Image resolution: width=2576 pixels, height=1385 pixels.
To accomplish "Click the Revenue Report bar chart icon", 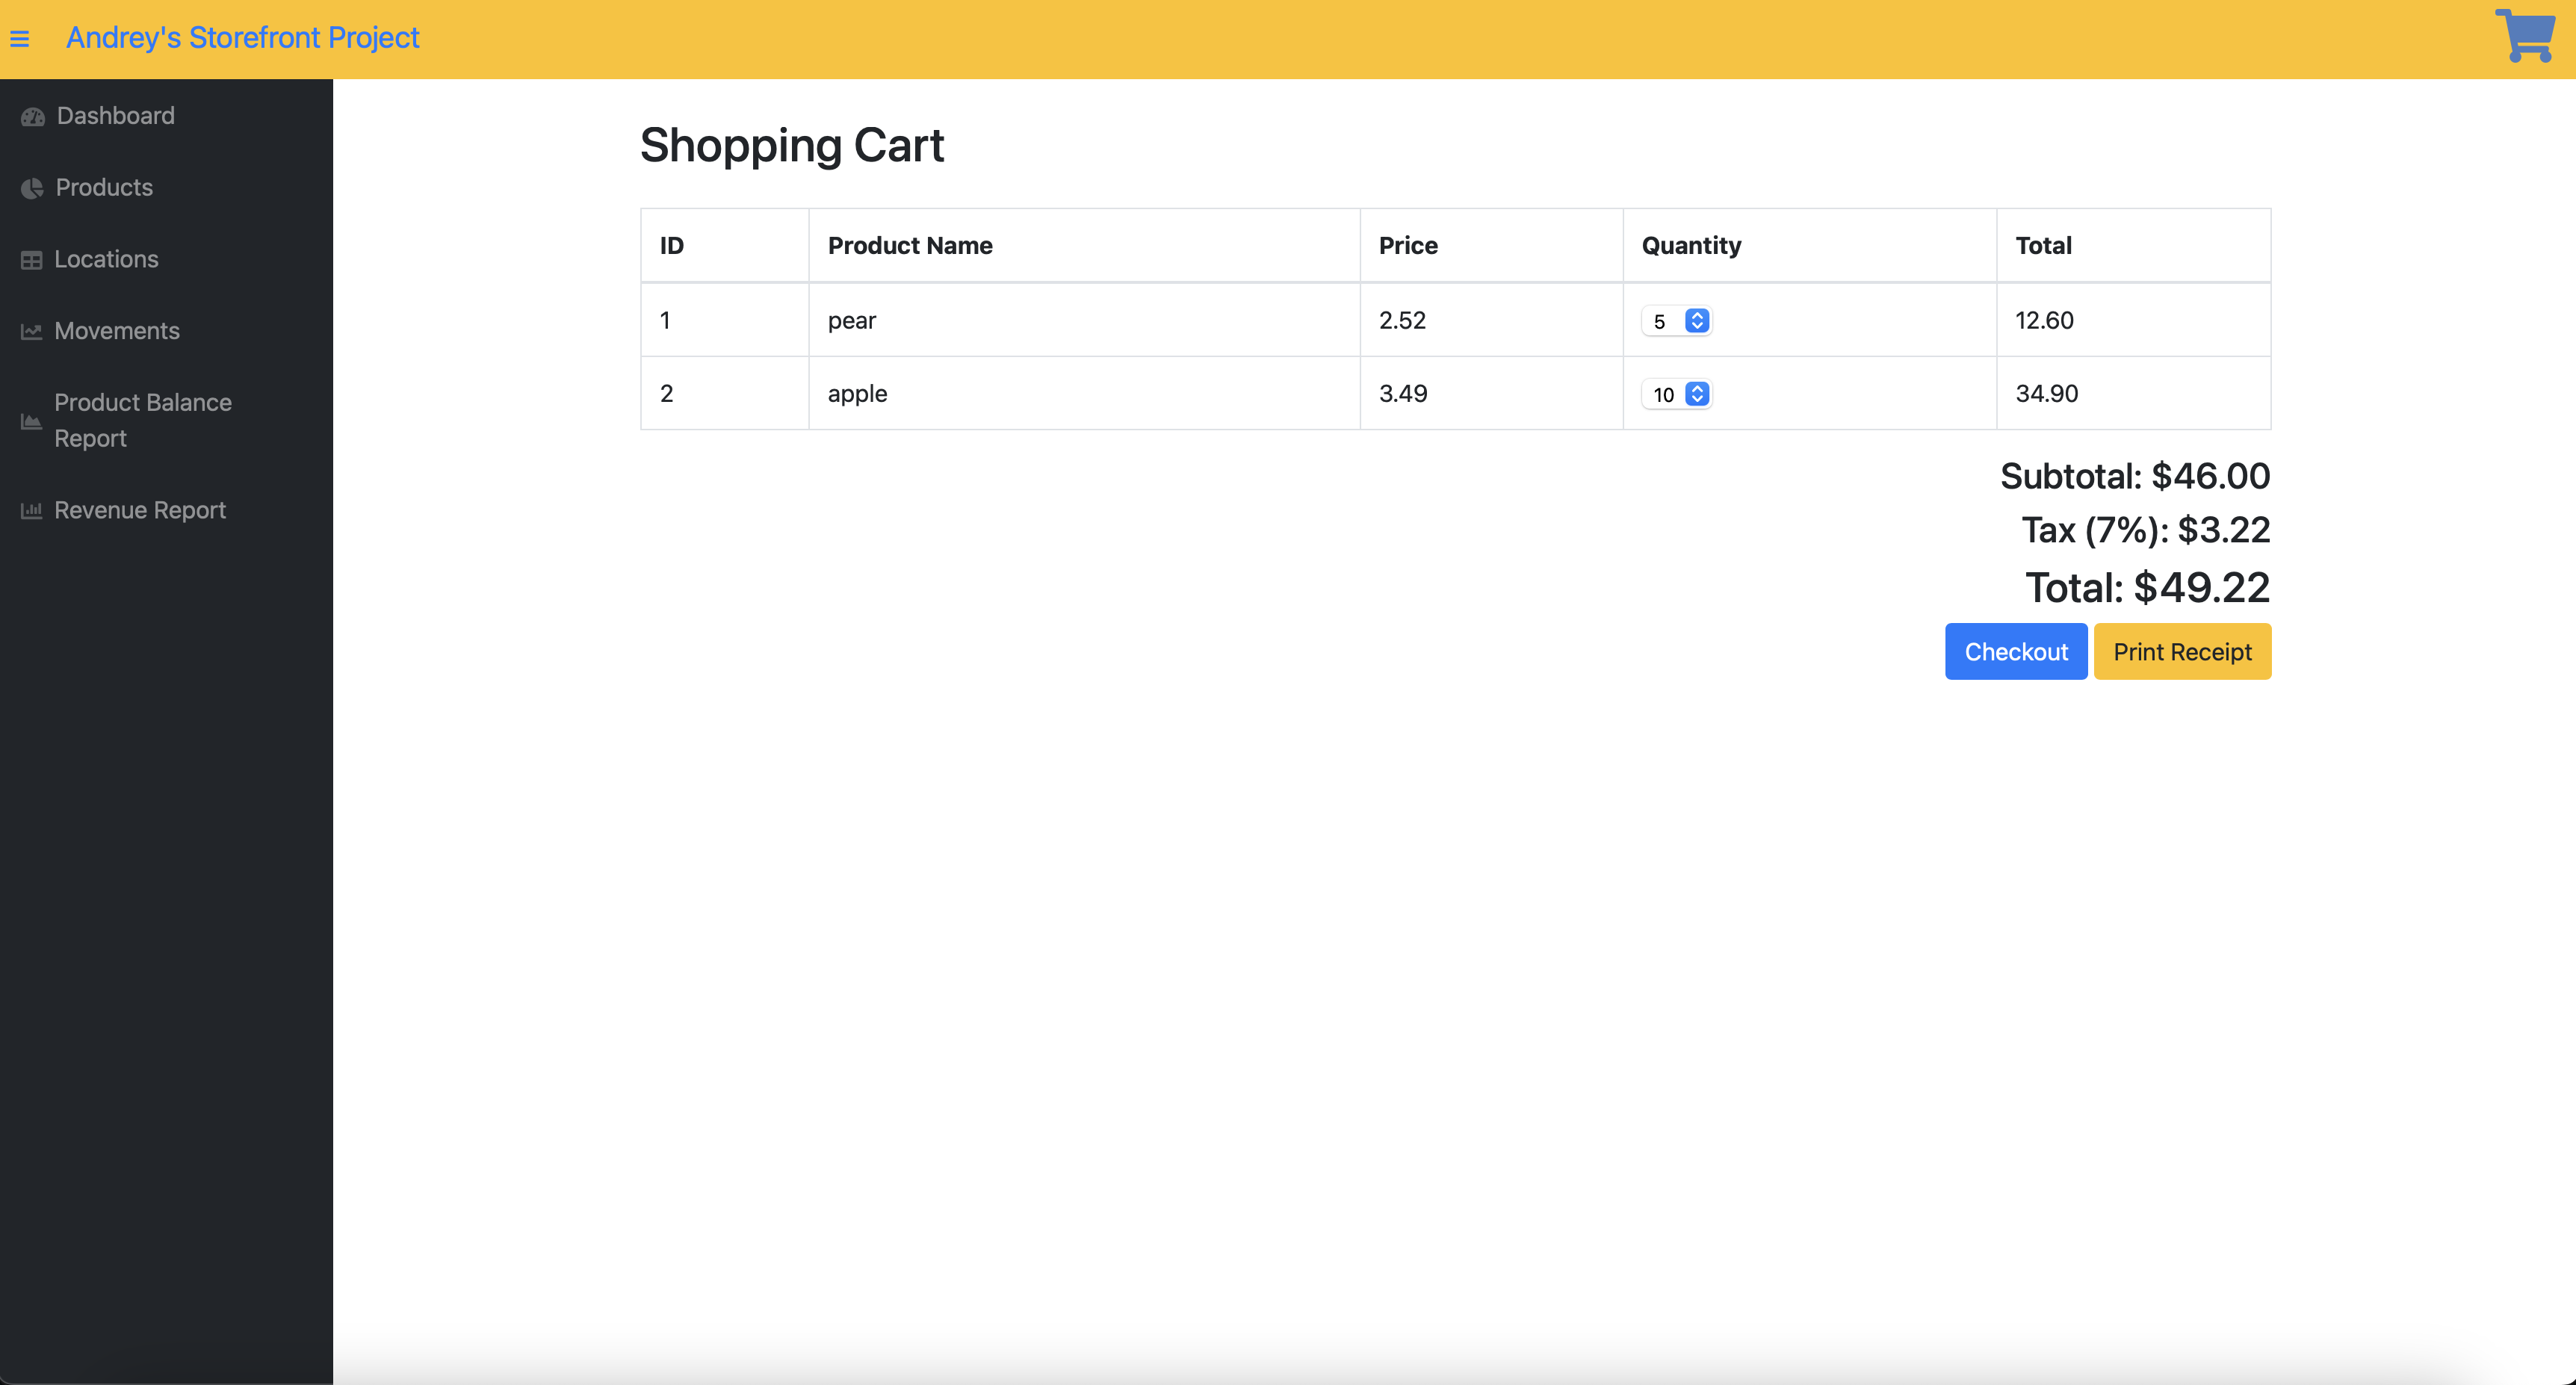I will 32,511.
